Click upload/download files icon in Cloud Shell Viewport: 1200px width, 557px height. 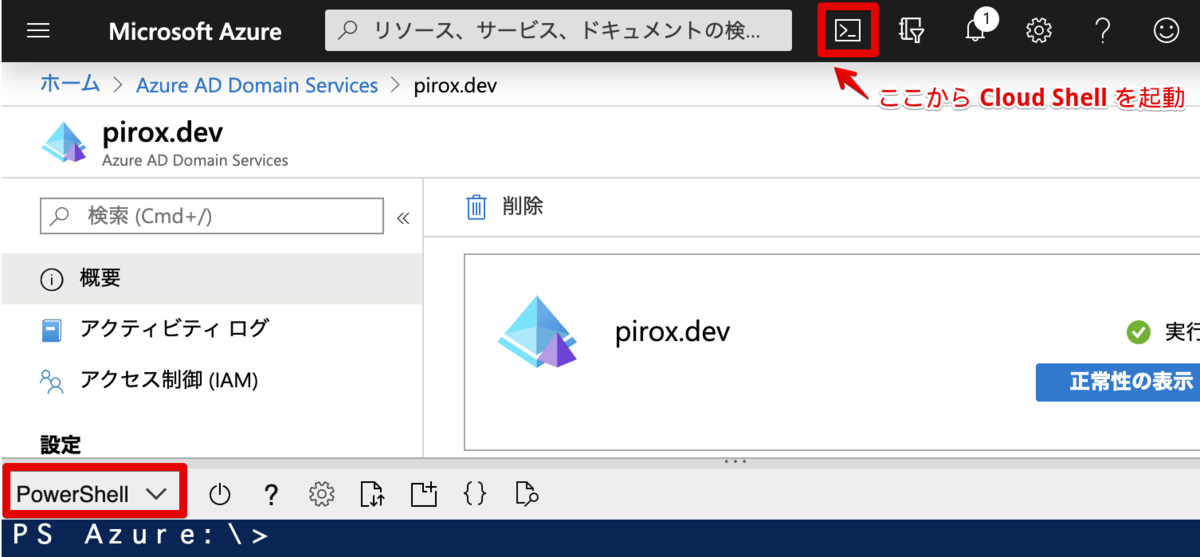[372, 493]
